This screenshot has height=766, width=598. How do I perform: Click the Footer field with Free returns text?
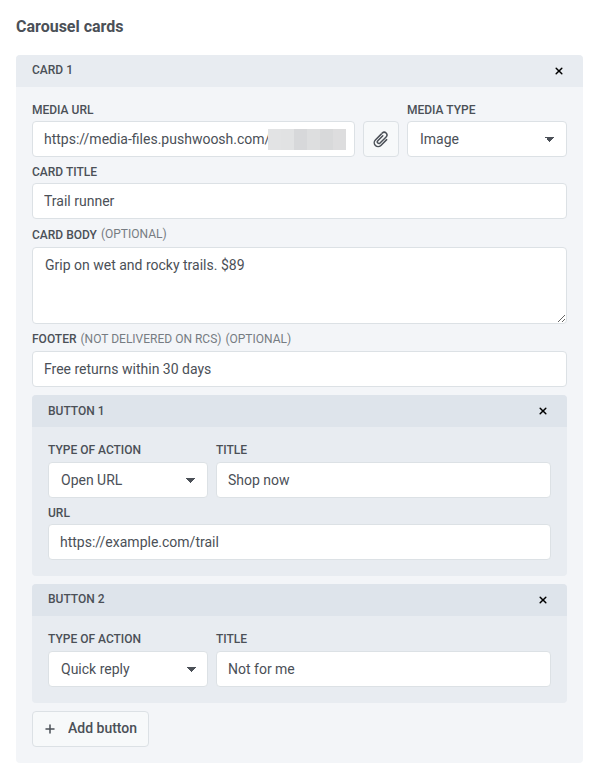click(299, 369)
